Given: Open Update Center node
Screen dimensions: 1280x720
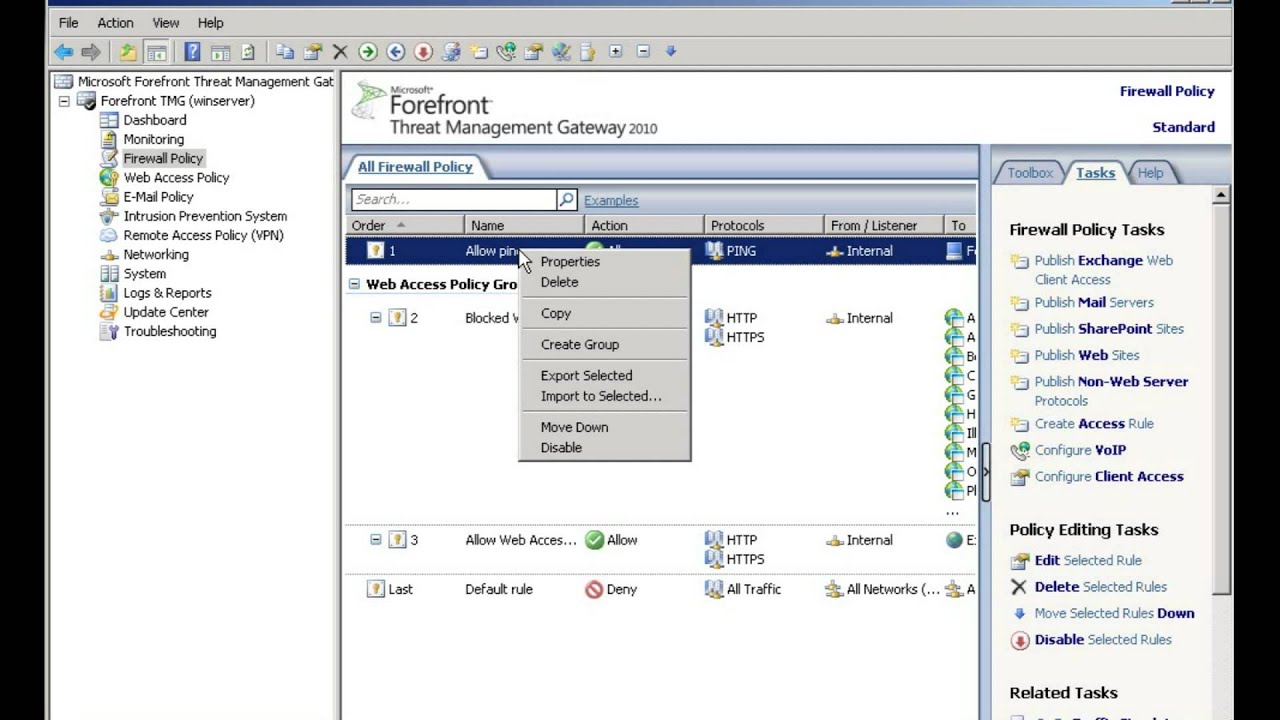Looking at the screenshot, I should click(x=166, y=312).
